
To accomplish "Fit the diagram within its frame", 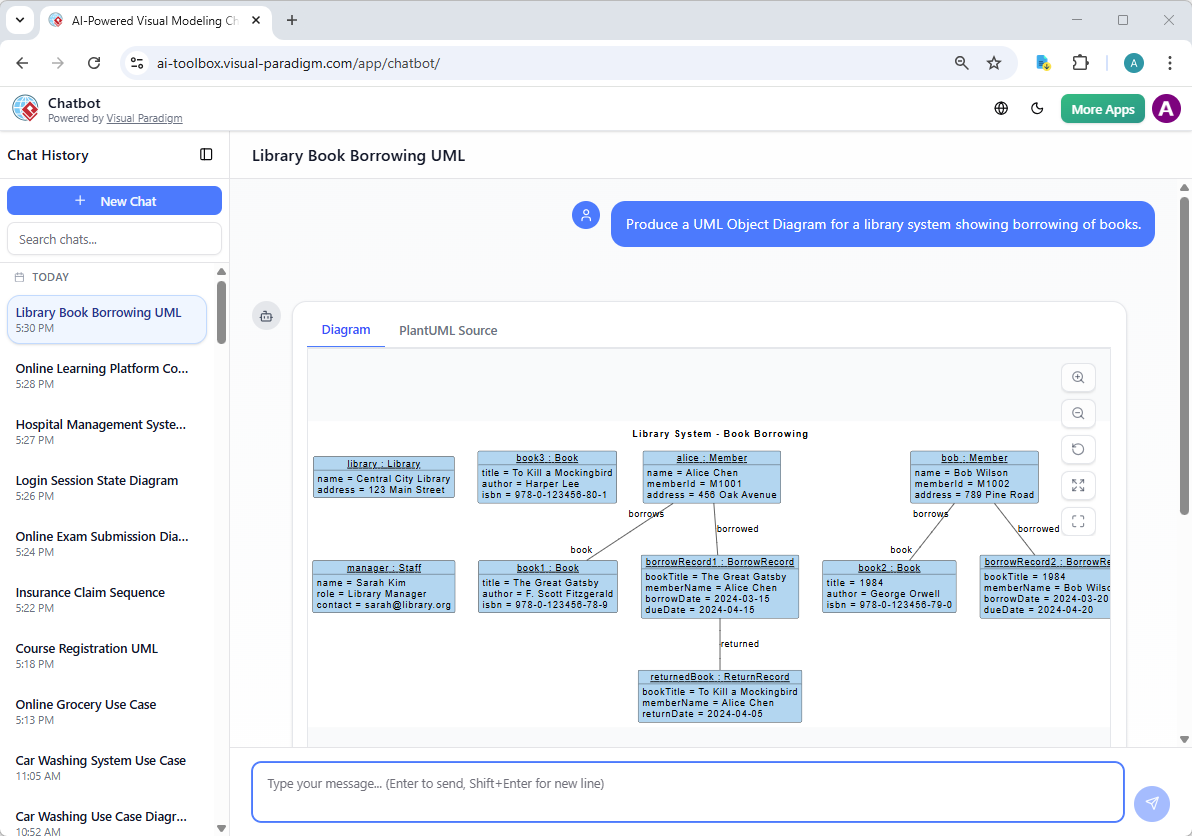I will pyautogui.click(x=1078, y=521).
